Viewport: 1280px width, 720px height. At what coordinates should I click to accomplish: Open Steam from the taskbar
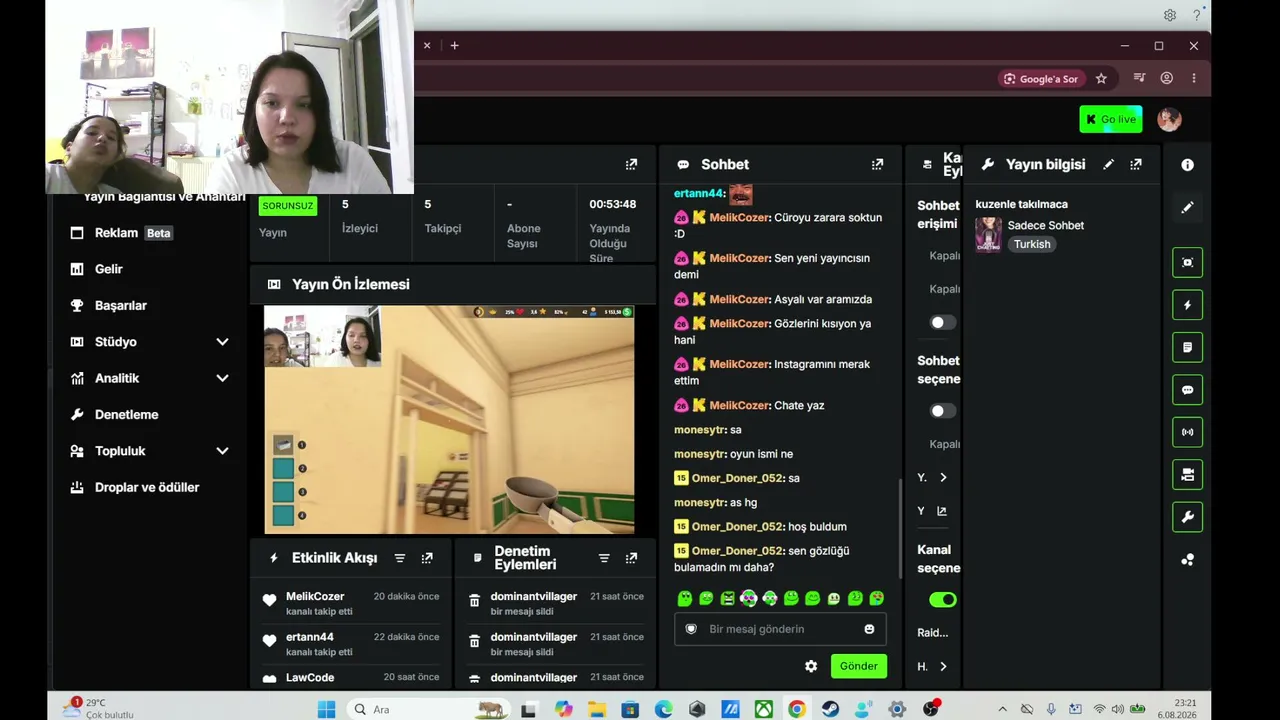(830, 709)
